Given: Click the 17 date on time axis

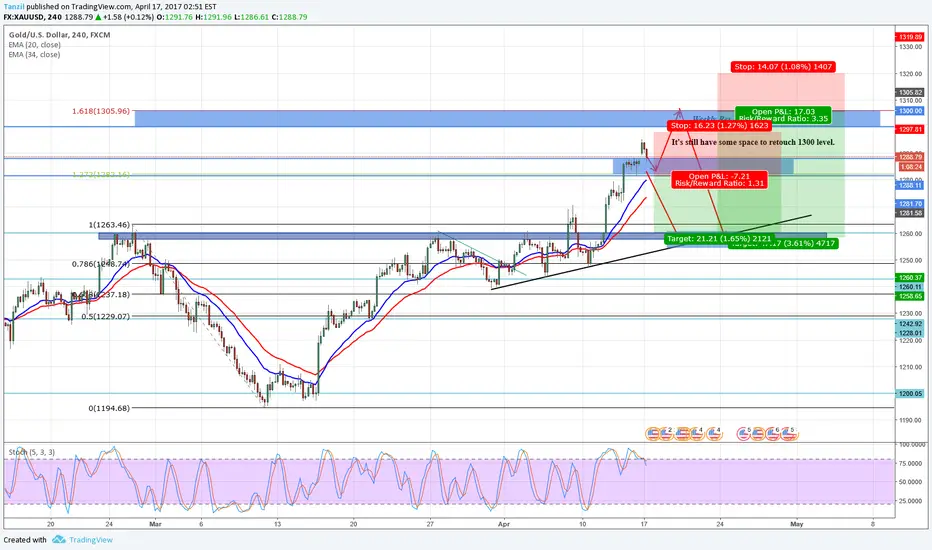Looking at the screenshot, I should point(644,524).
